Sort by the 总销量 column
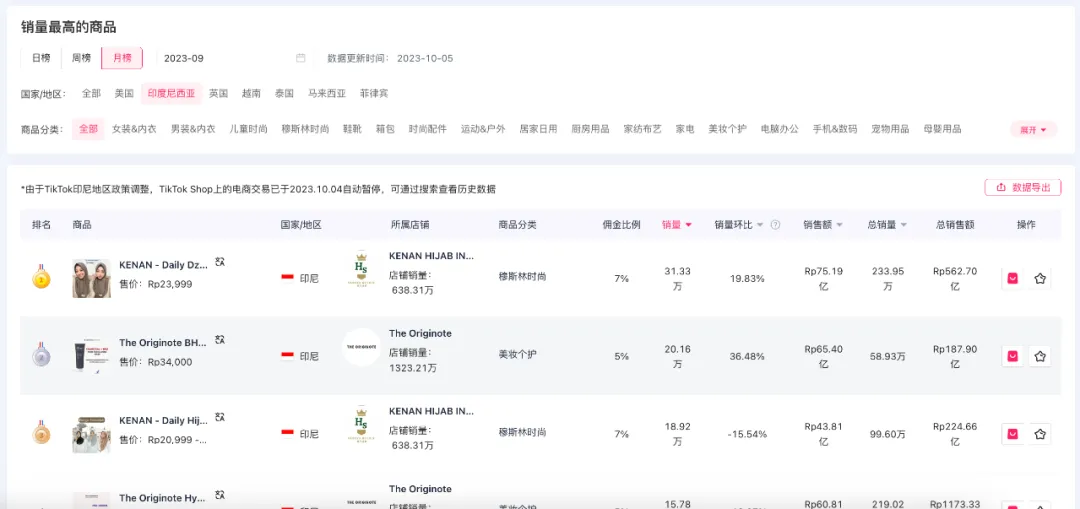1080x509 pixels. pos(887,225)
